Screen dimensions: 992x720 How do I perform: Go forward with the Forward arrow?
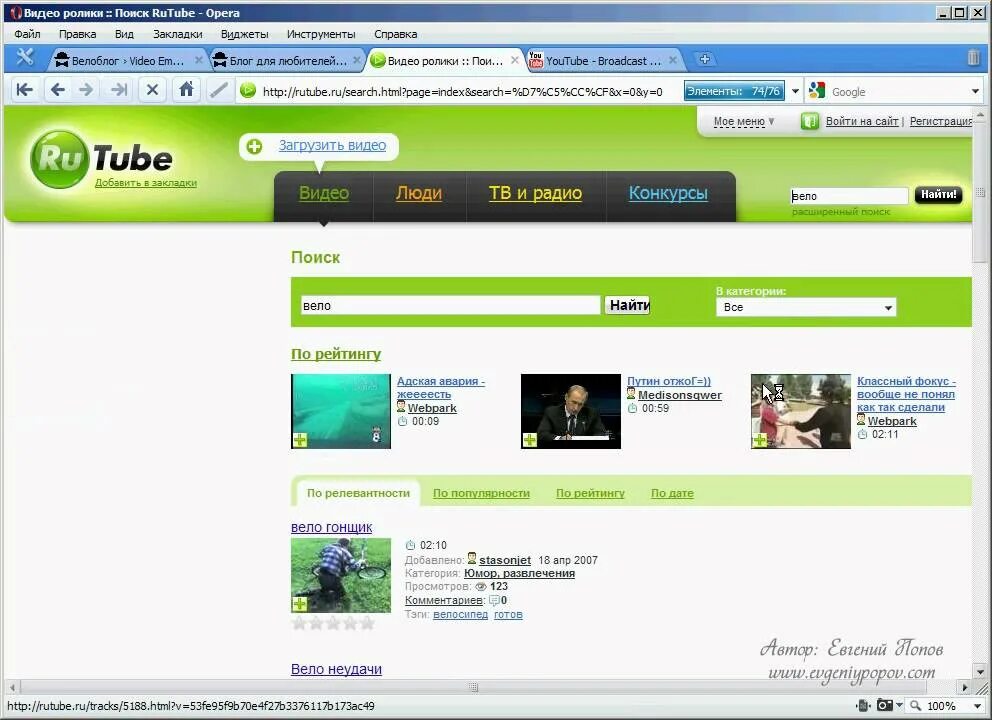click(86, 90)
